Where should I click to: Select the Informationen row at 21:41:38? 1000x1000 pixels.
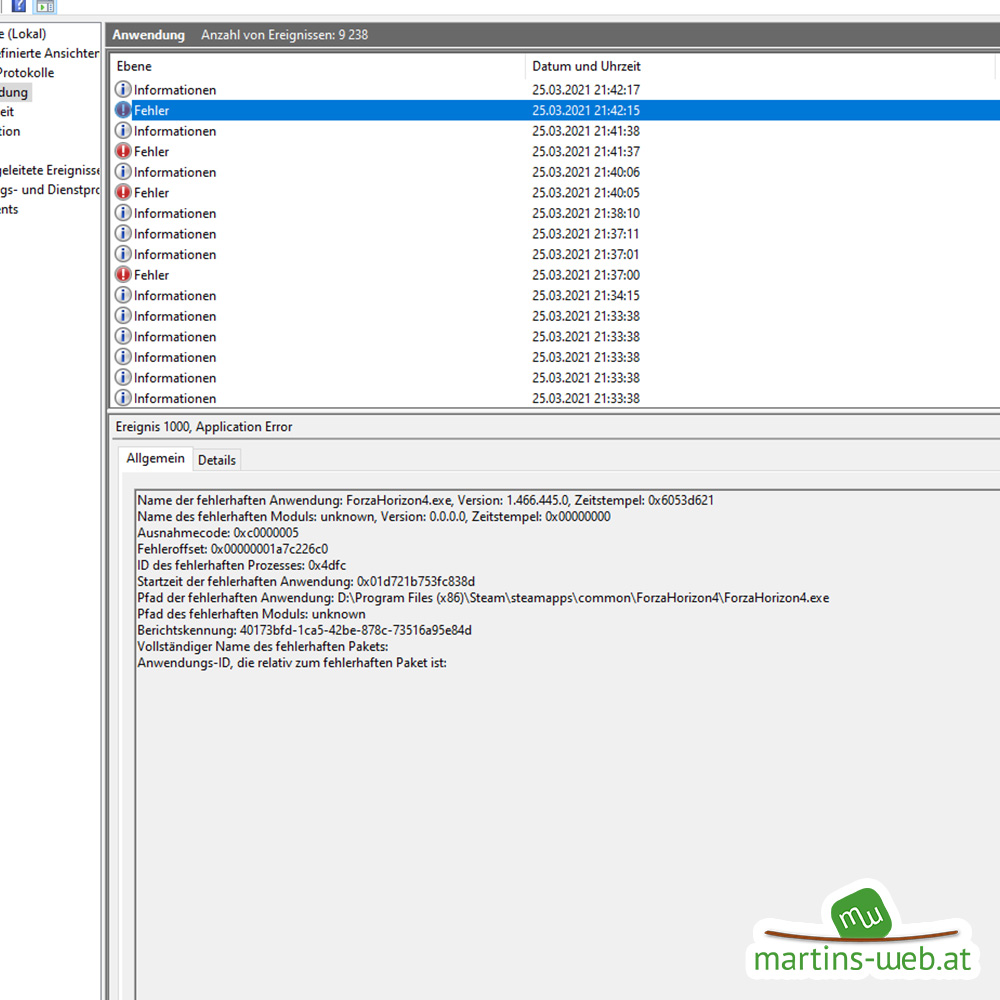pos(555,131)
